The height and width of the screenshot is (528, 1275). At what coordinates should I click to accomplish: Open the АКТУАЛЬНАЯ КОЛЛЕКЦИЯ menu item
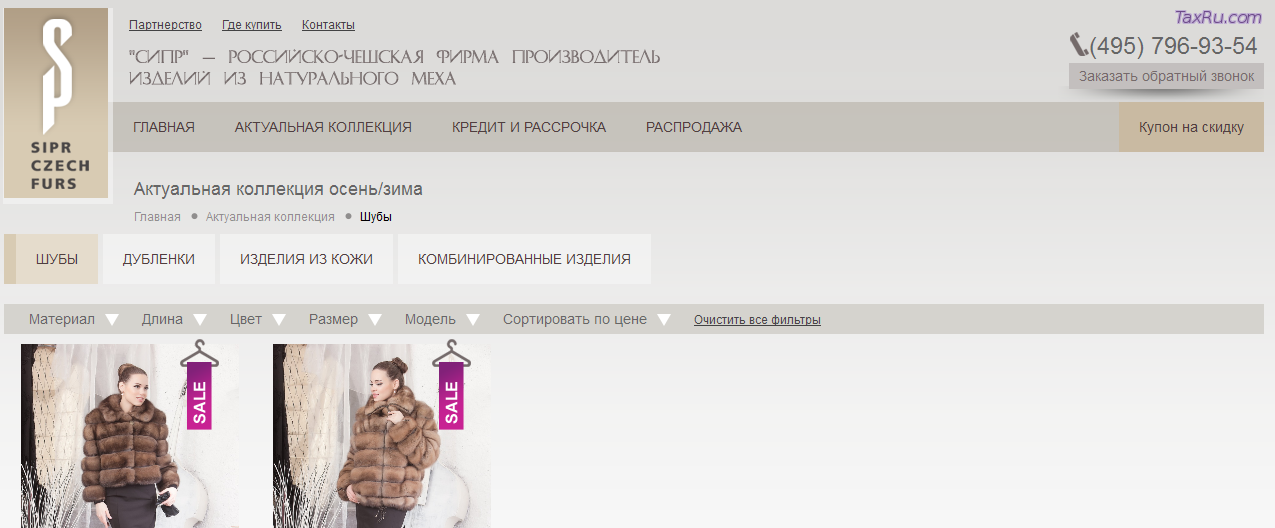[x=323, y=127]
